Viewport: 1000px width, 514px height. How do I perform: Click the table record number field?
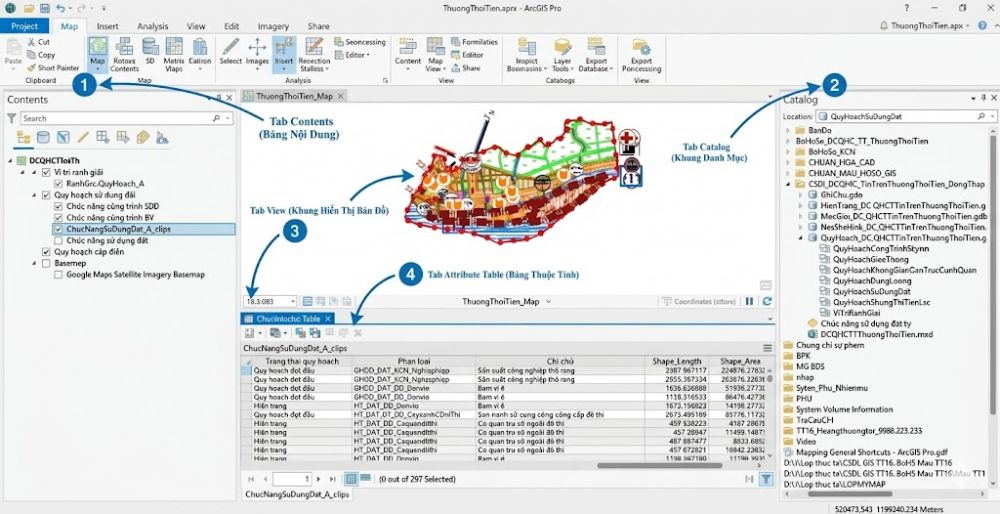[x=292, y=479]
